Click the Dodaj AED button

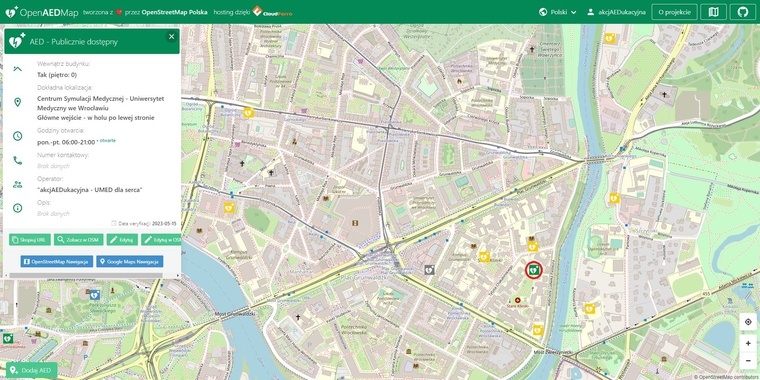click(x=32, y=370)
